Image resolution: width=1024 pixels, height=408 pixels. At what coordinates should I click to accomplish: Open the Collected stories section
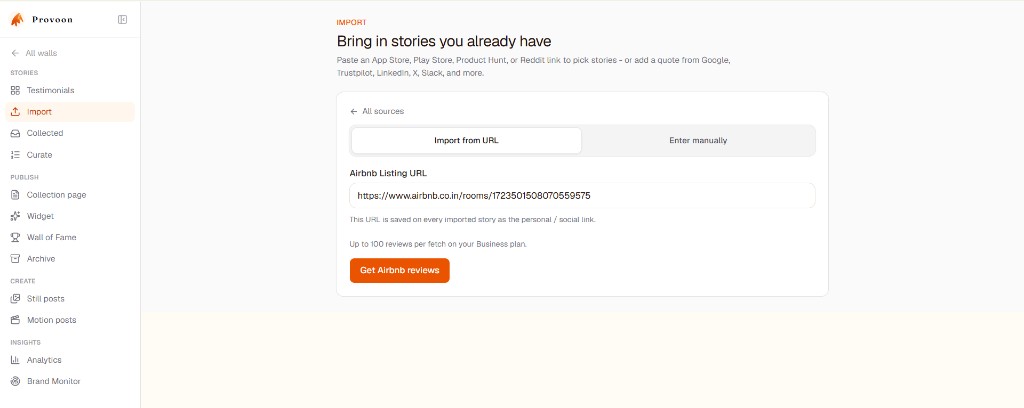[70, 133]
